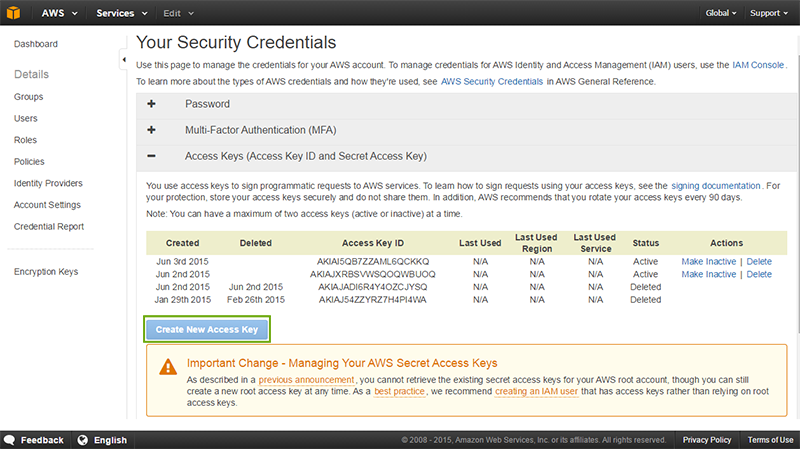Click the orange warning triangle icon
Screen dimensions: 800x449
(165, 367)
